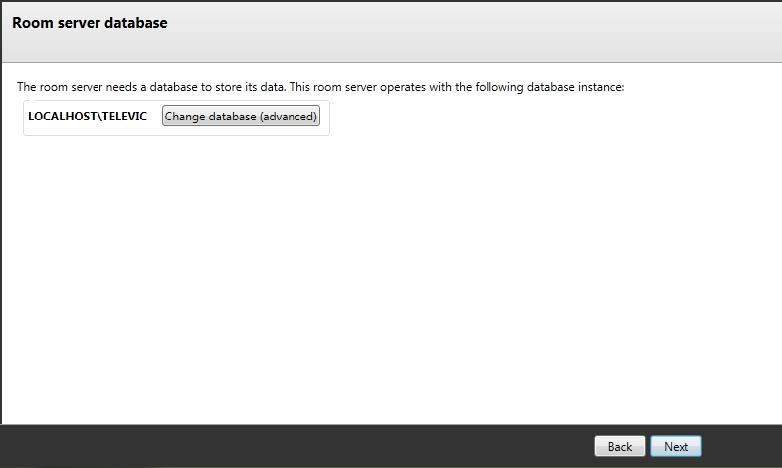Click the footer area right of Next
This screenshot has width=782, height=468.
coord(742,446)
